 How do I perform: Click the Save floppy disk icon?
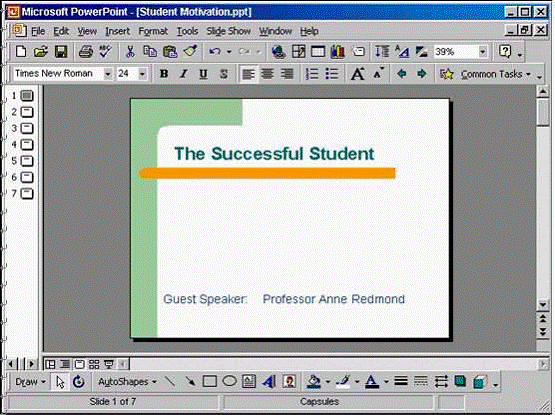pos(61,52)
